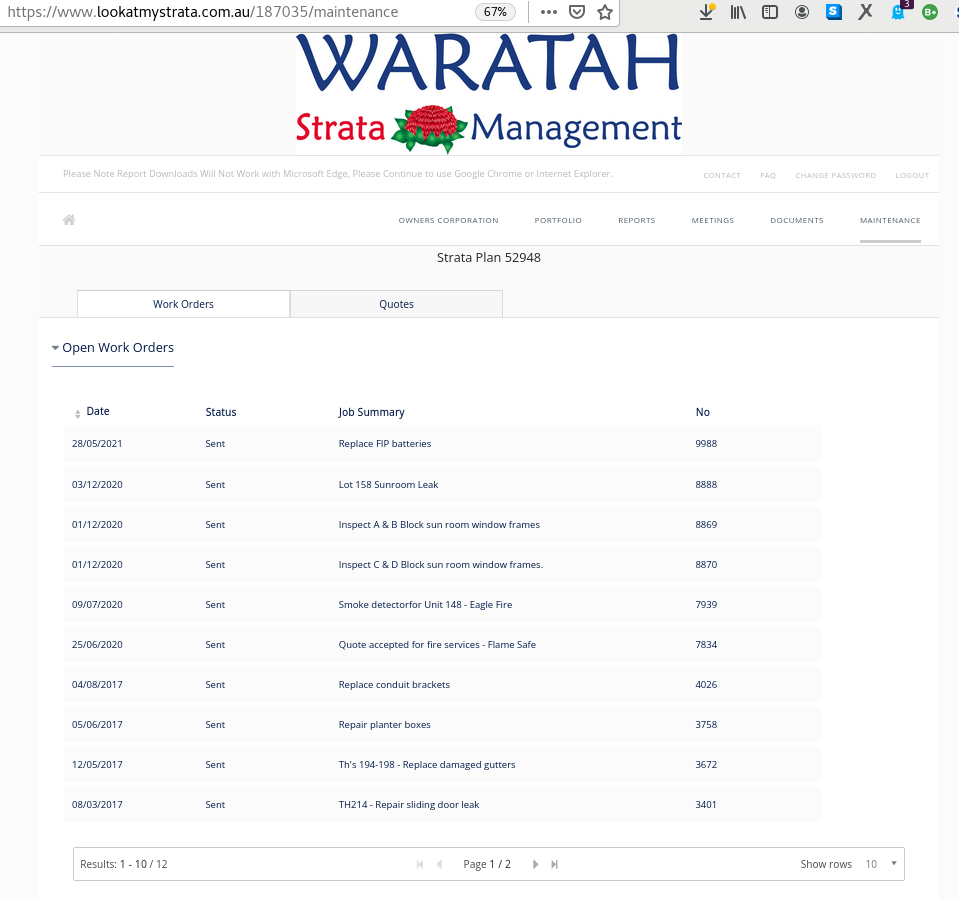Click the Results 1 - 10 / 12 text

(124, 864)
